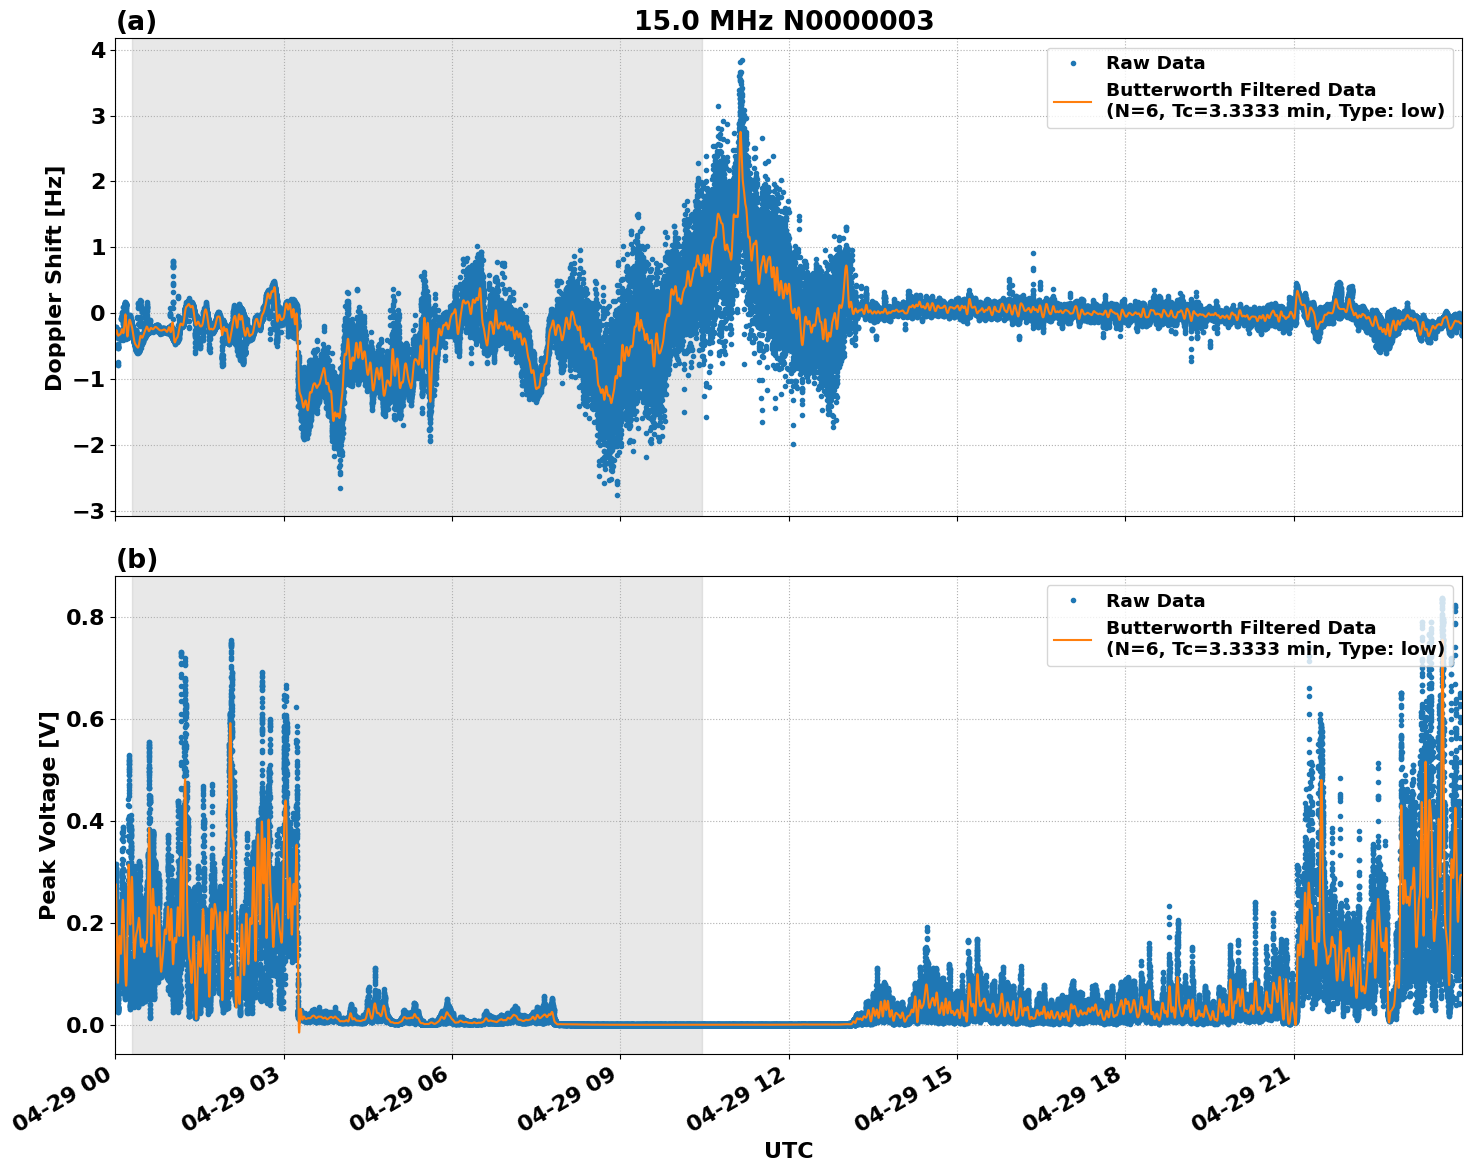Screen dimensions: 1472x1172
Task: Click the "(a)" panel label
Action: tap(137, 21)
